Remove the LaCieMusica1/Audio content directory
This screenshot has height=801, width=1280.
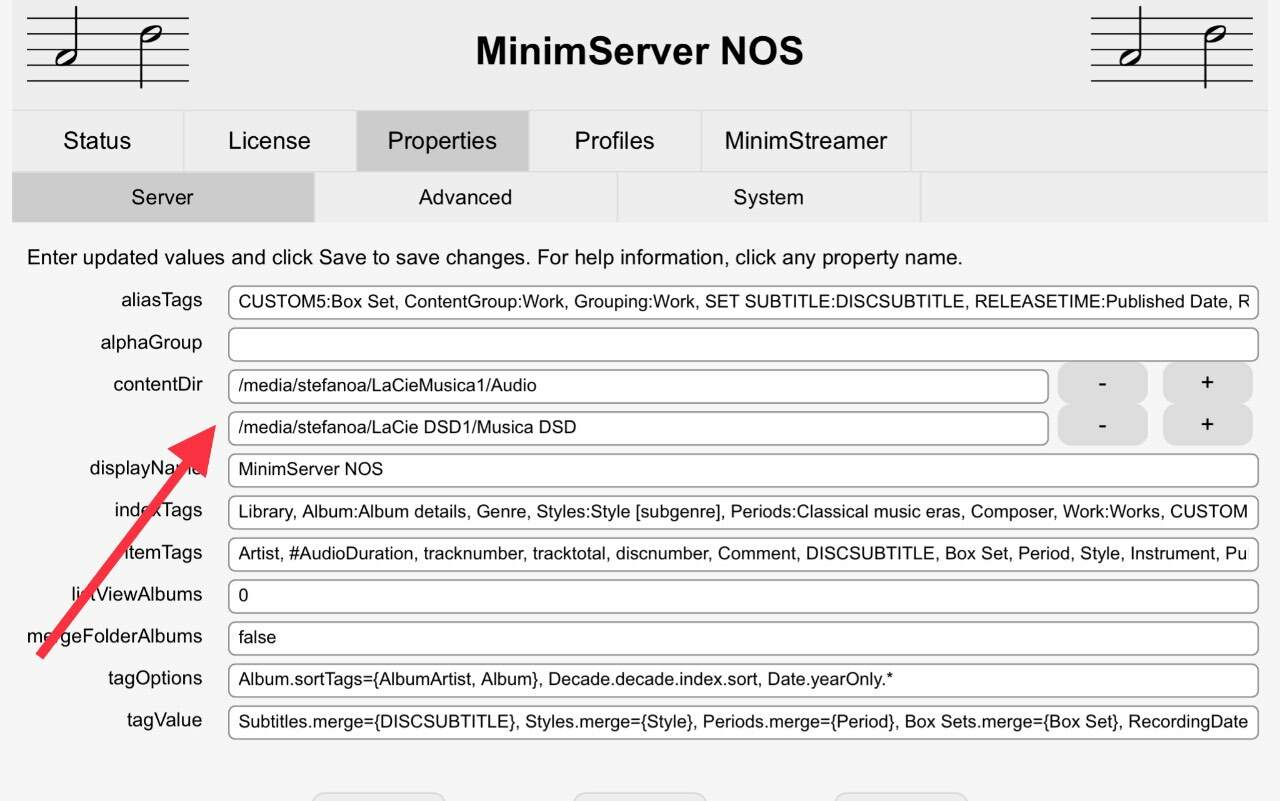click(1102, 383)
